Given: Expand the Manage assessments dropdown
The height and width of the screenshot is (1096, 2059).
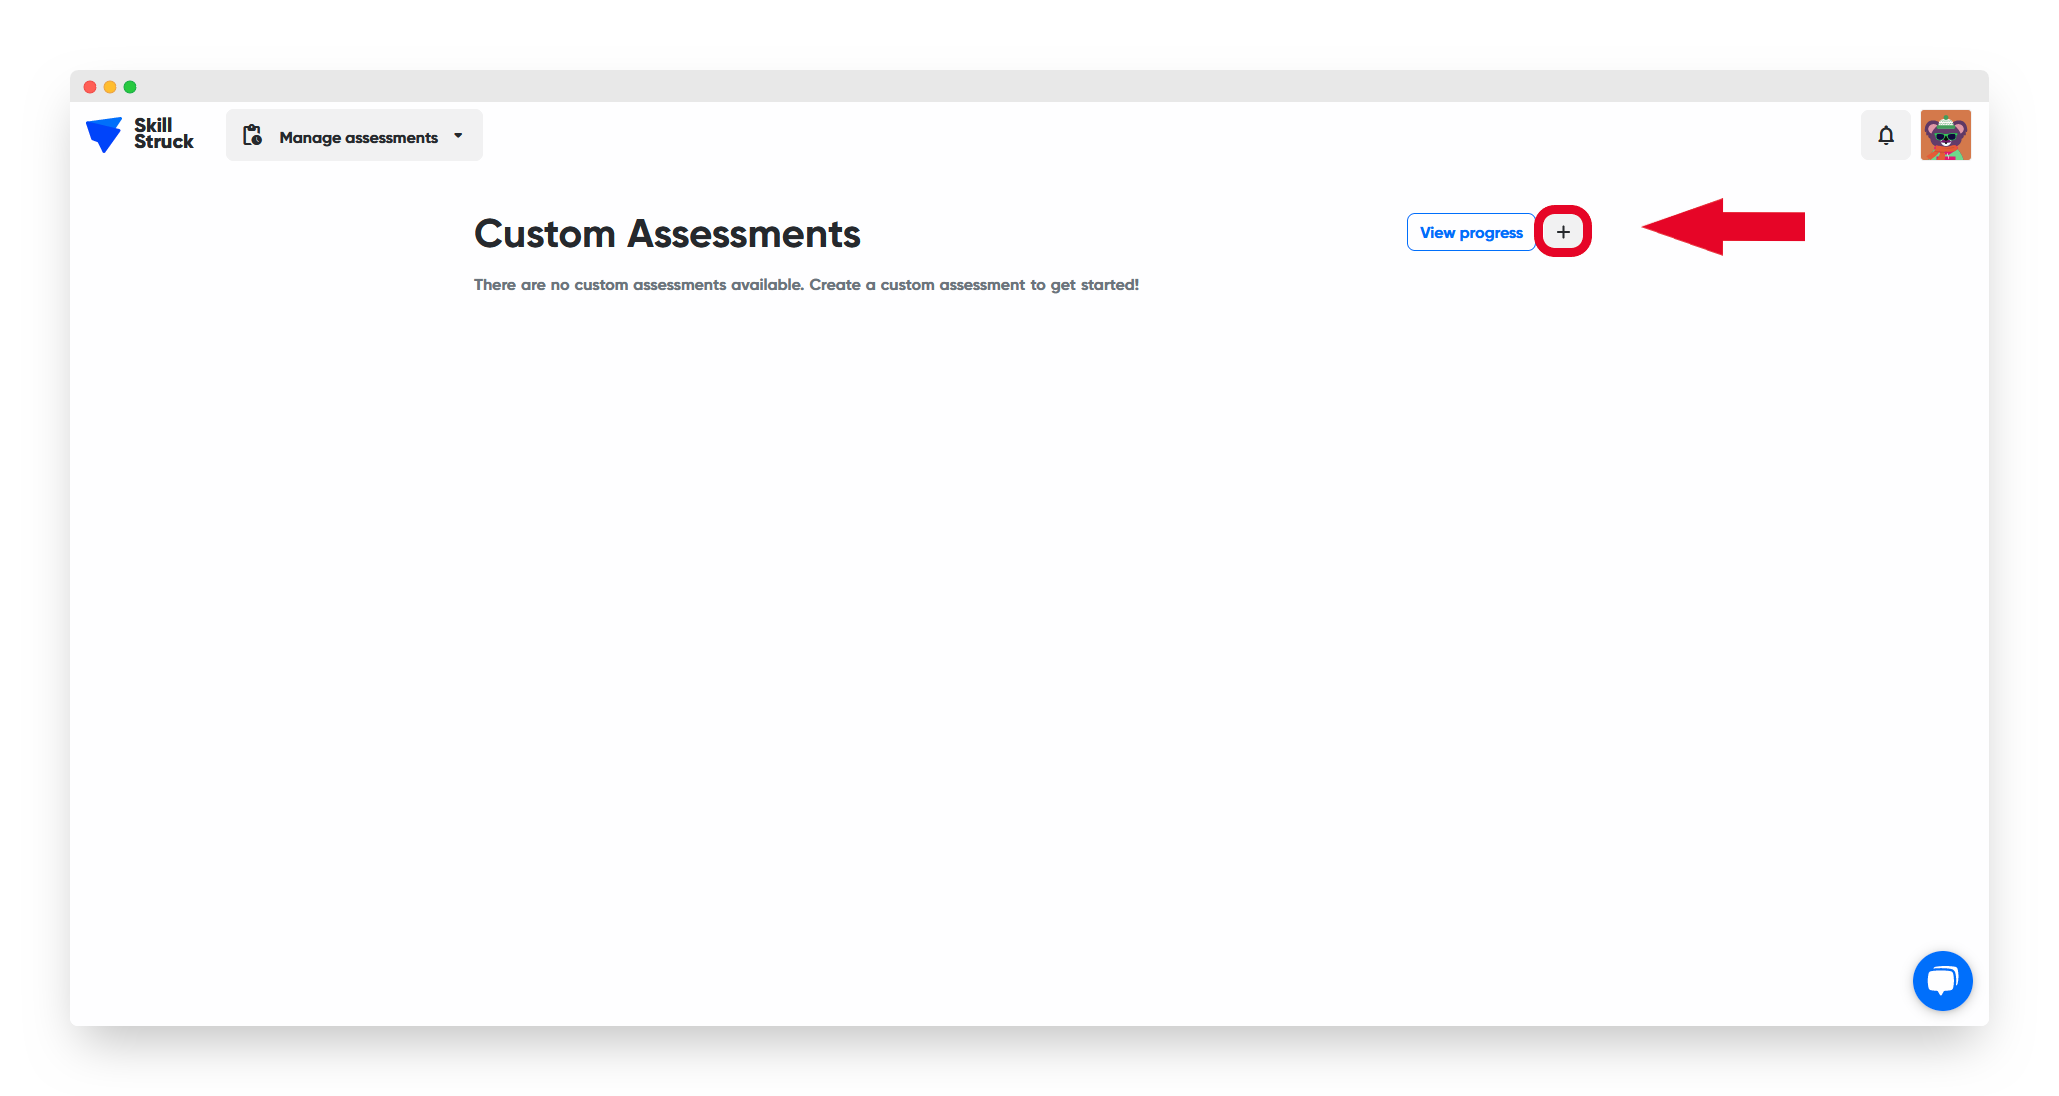Looking at the screenshot, I should [x=354, y=135].
